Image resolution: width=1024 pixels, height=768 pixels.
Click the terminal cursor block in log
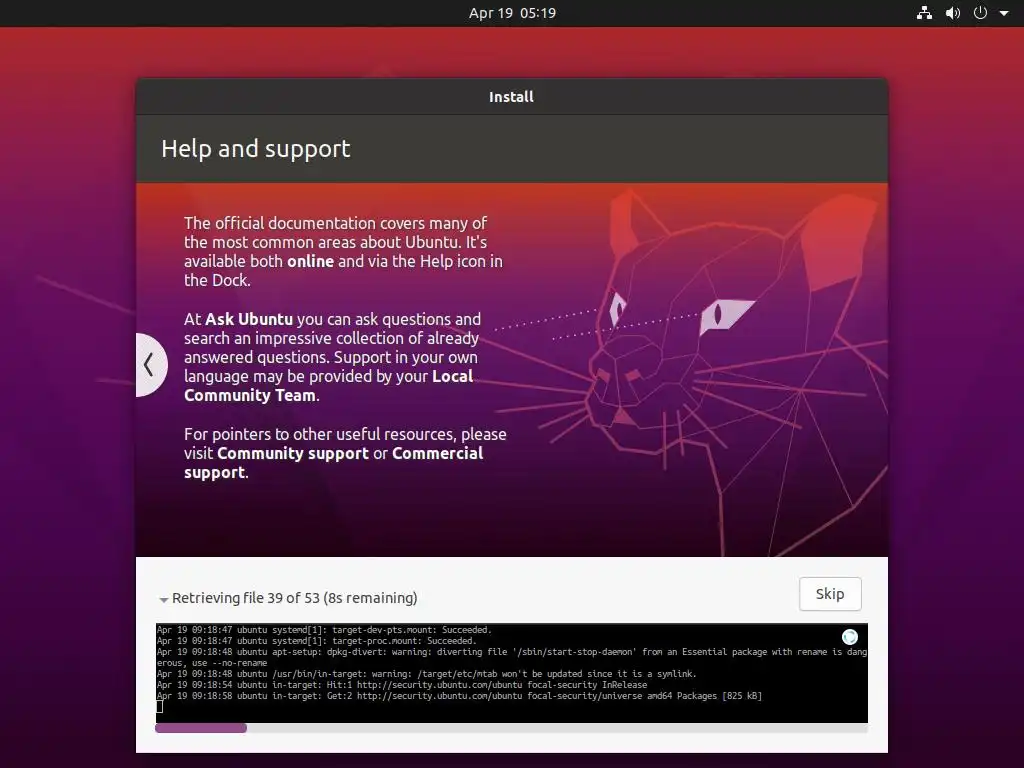tap(159, 707)
